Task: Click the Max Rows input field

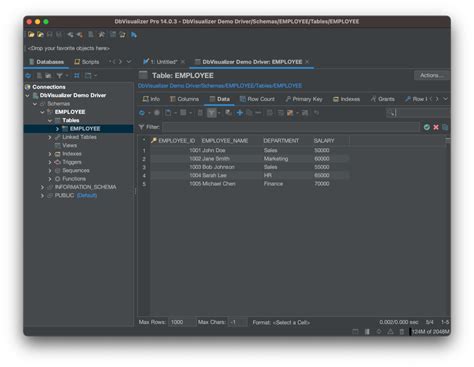Action: pyautogui.click(x=182, y=322)
